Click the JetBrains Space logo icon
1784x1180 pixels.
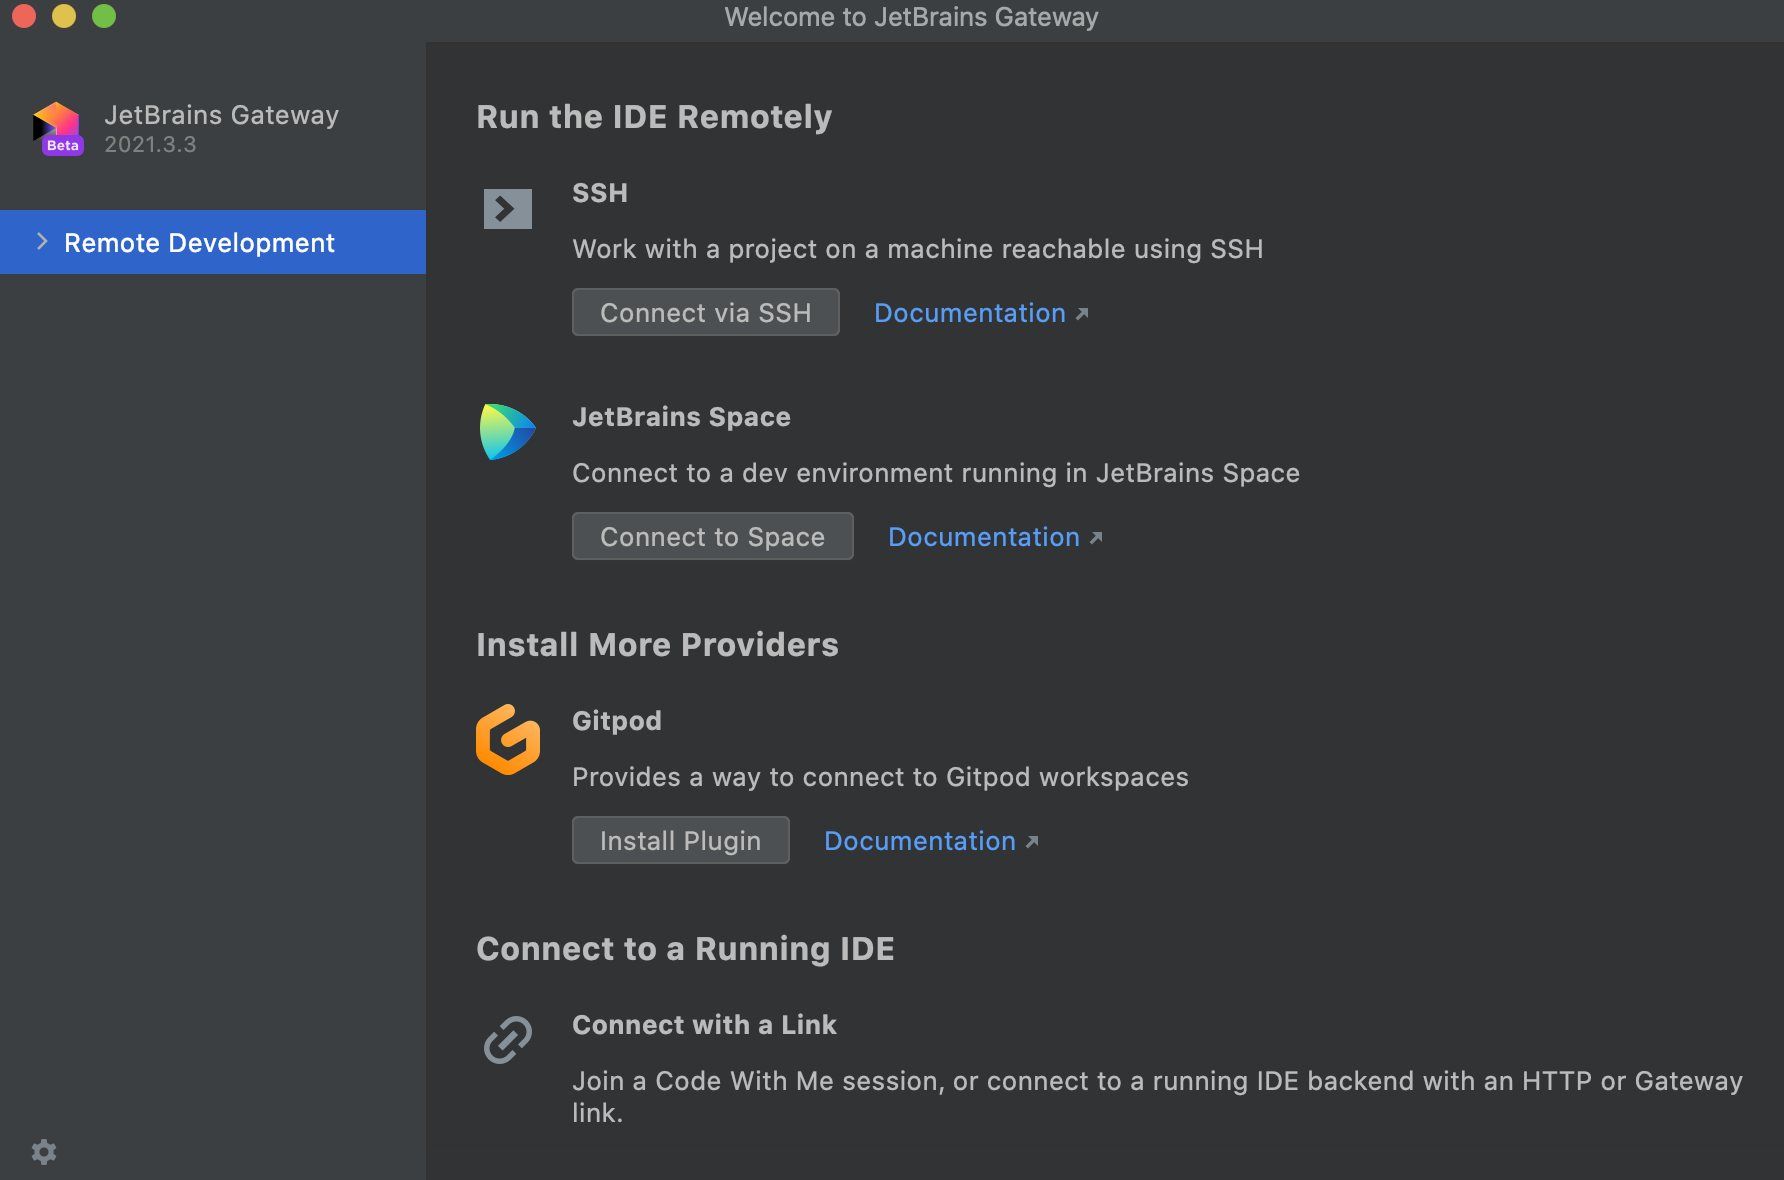pyautogui.click(x=507, y=432)
